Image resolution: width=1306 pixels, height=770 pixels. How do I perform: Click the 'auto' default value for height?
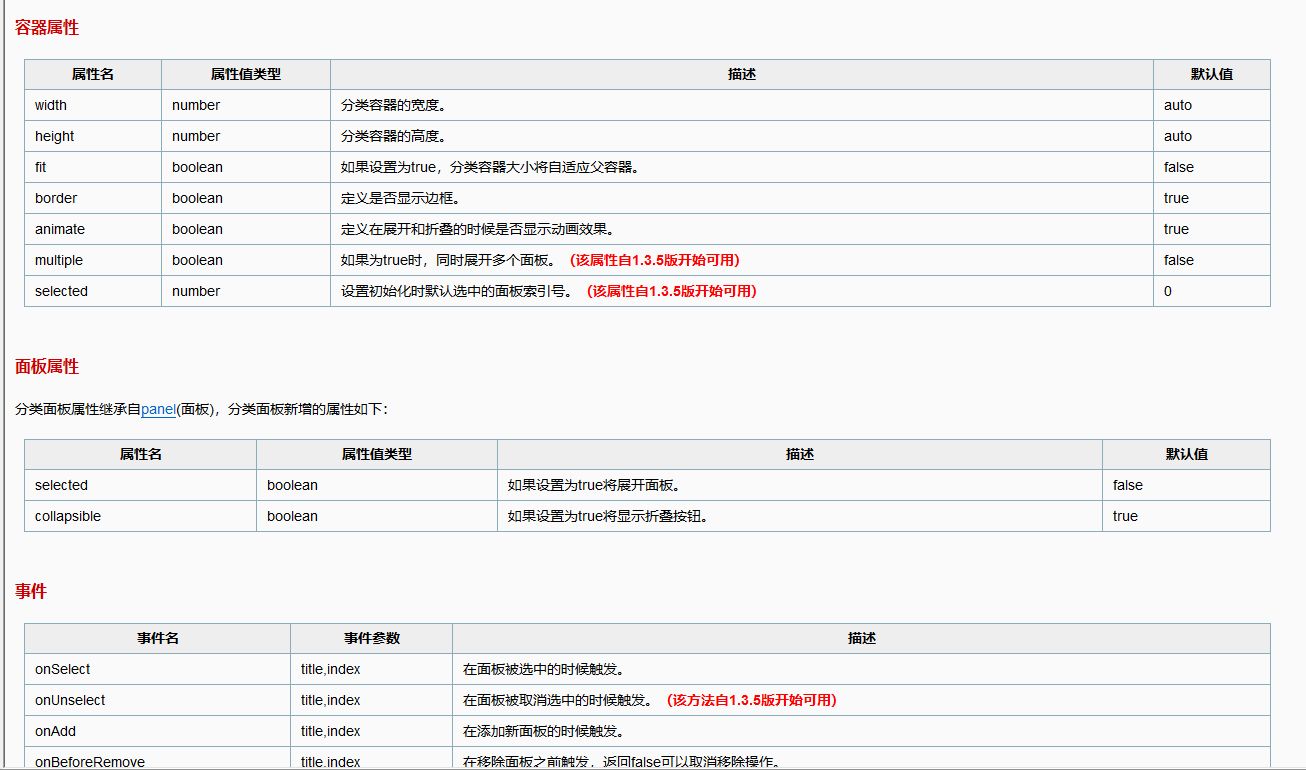coord(1178,136)
